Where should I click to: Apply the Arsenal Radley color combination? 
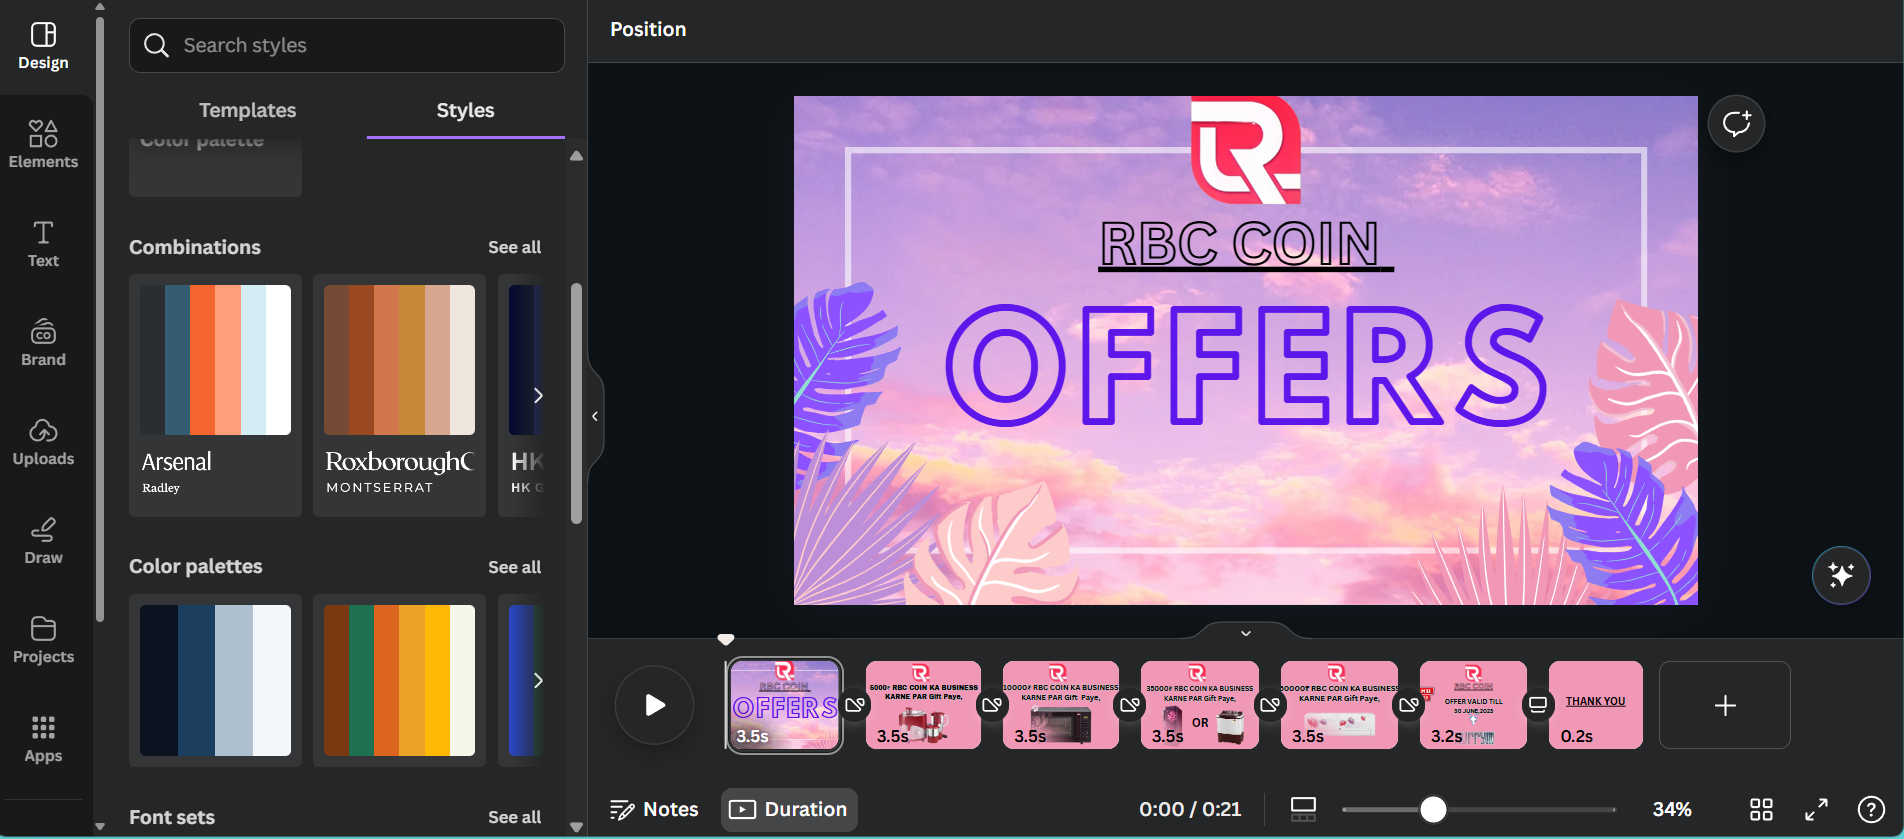[215, 395]
